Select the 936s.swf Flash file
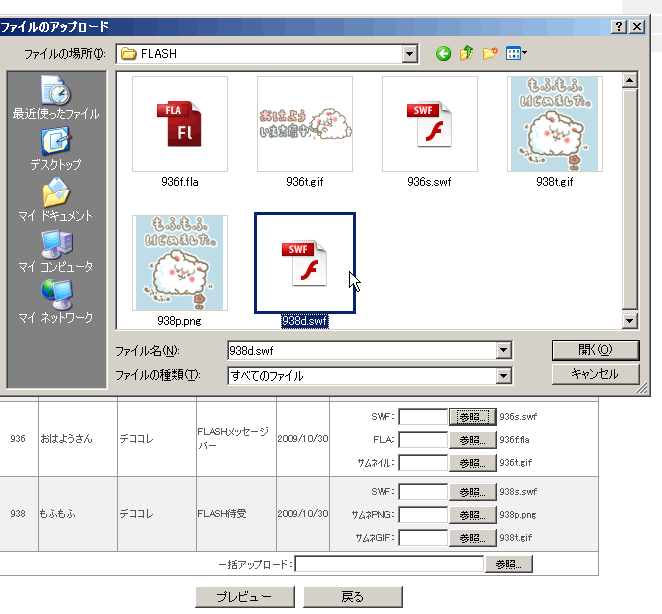662x614 pixels. pos(430,124)
